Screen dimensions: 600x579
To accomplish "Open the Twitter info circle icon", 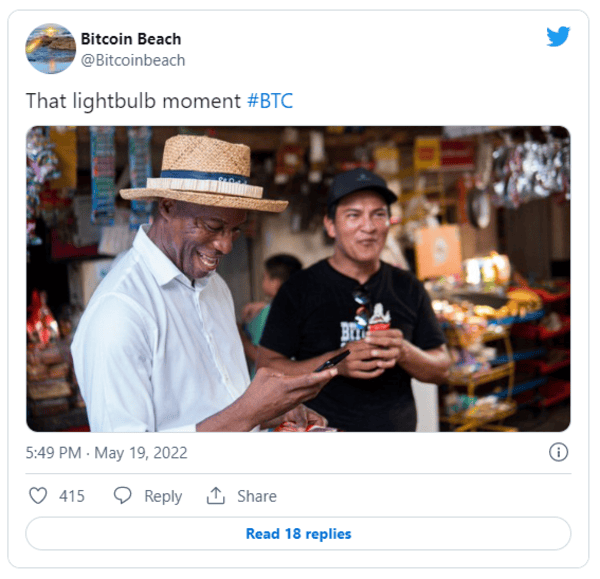I will [559, 452].
